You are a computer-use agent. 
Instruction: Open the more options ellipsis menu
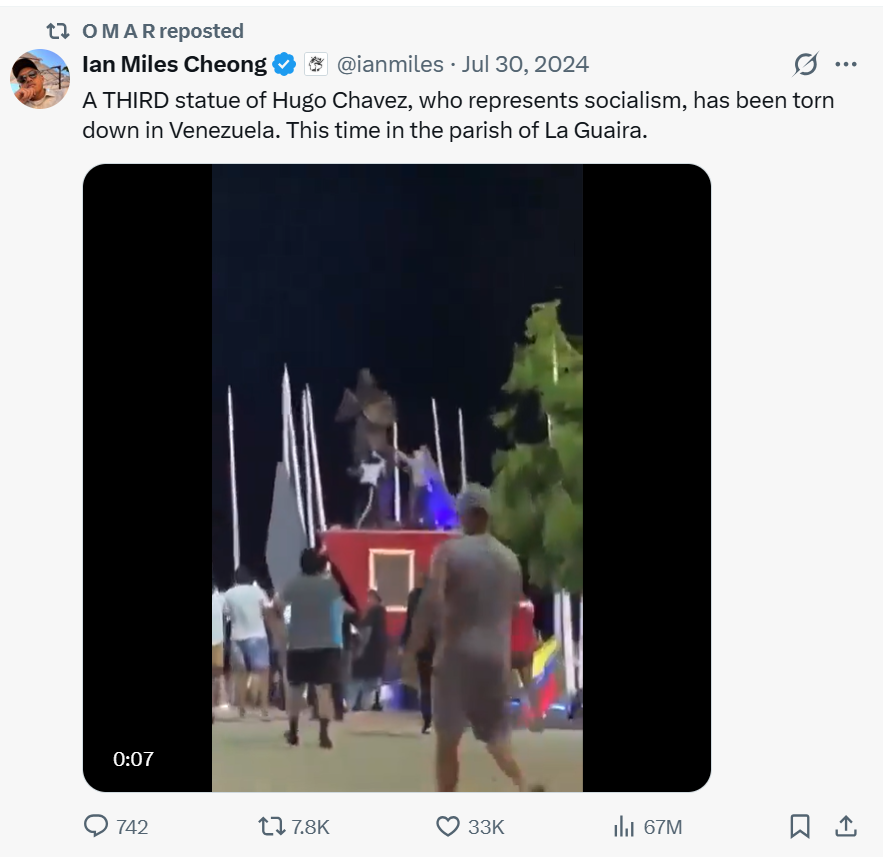[846, 65]
